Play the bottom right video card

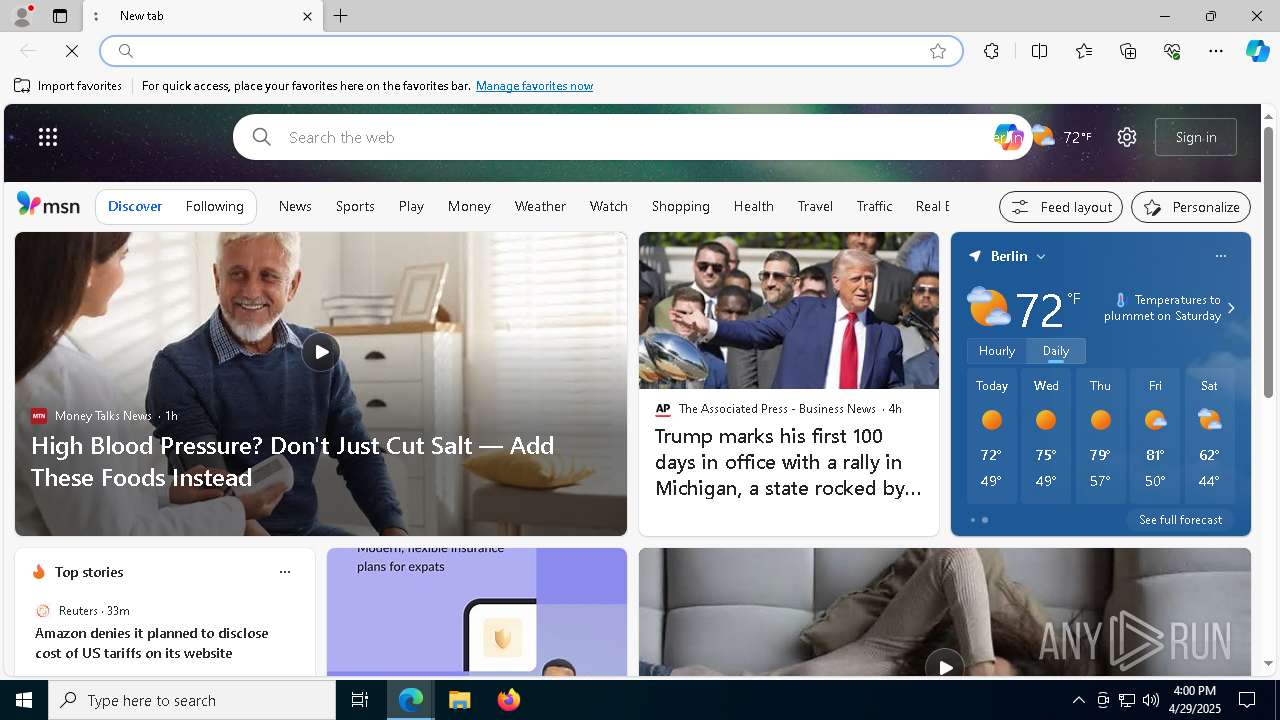coord(945,666)
